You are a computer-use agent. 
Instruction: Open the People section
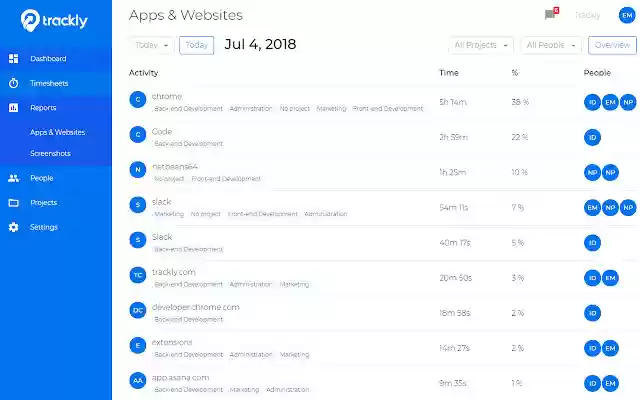(x=42, y=178)
